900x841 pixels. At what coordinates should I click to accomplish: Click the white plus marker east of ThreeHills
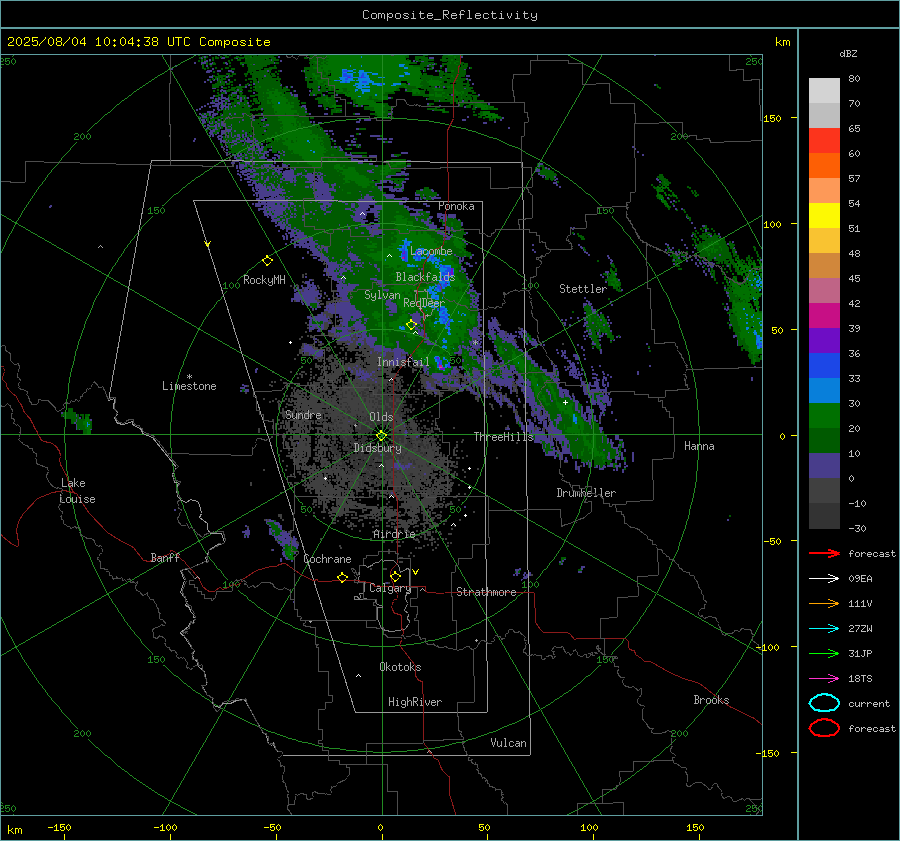(565, 402)
